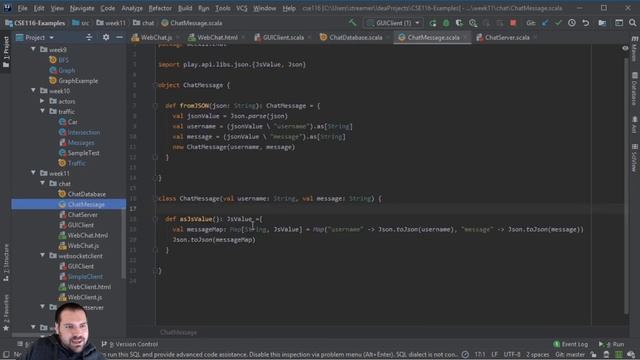
Task: Collapse the week11 folder
Action: point(33,173)
